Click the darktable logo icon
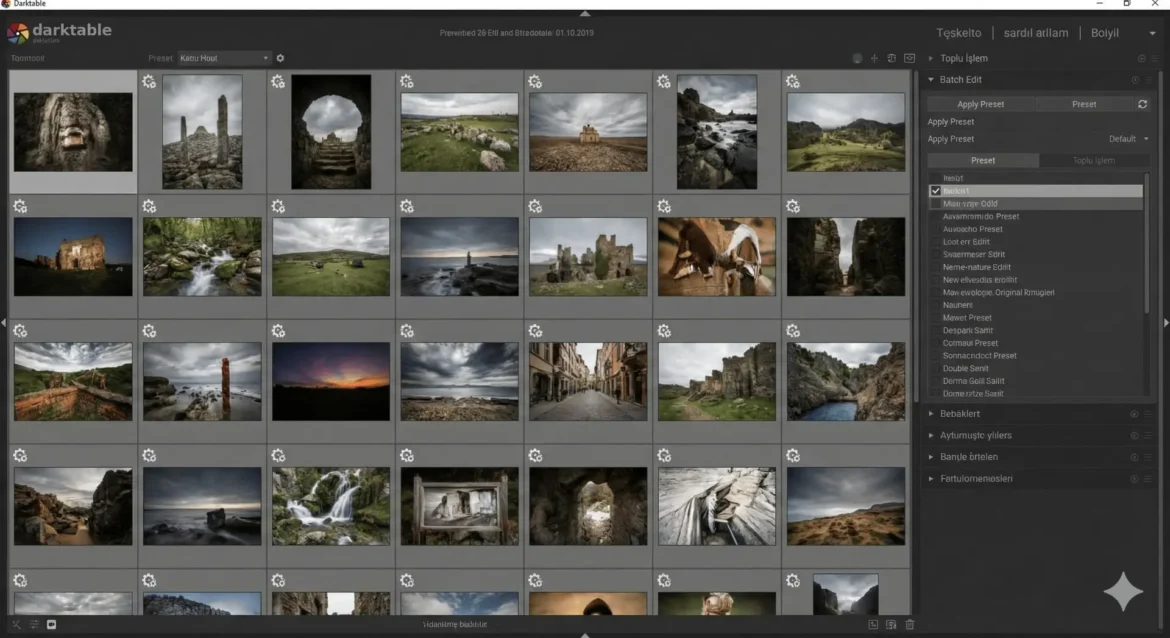1170x638 pixels. 17,34
